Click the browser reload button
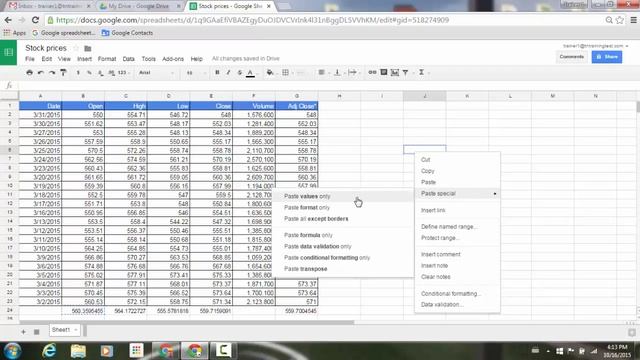Viewport: 640px width, 360px height. 36,20
